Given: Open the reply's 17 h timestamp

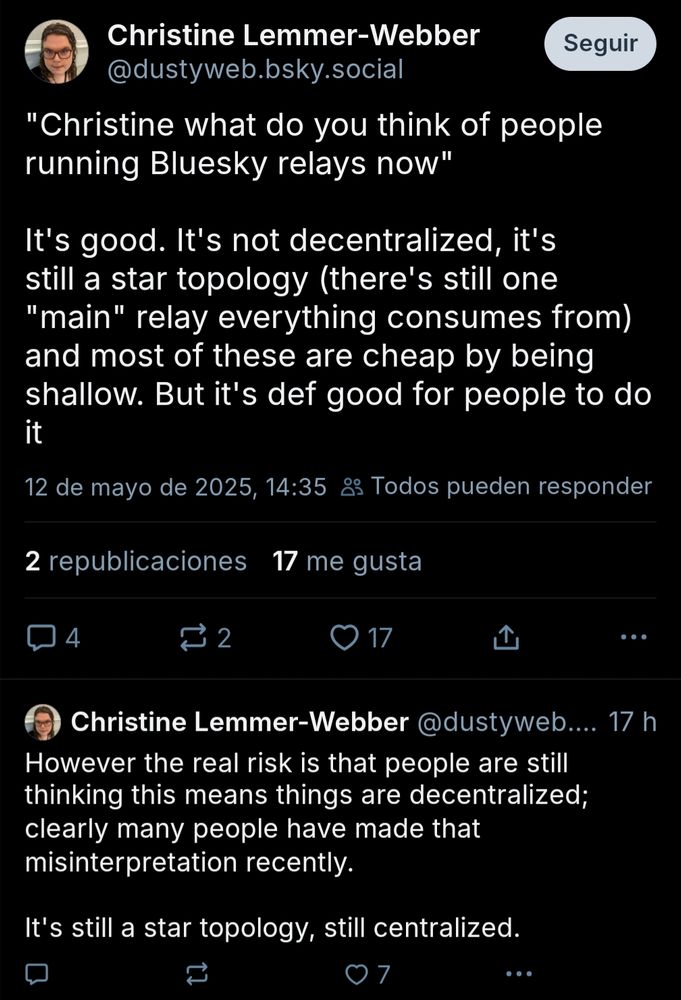Looking at the screenshot, I should (632, 722).
